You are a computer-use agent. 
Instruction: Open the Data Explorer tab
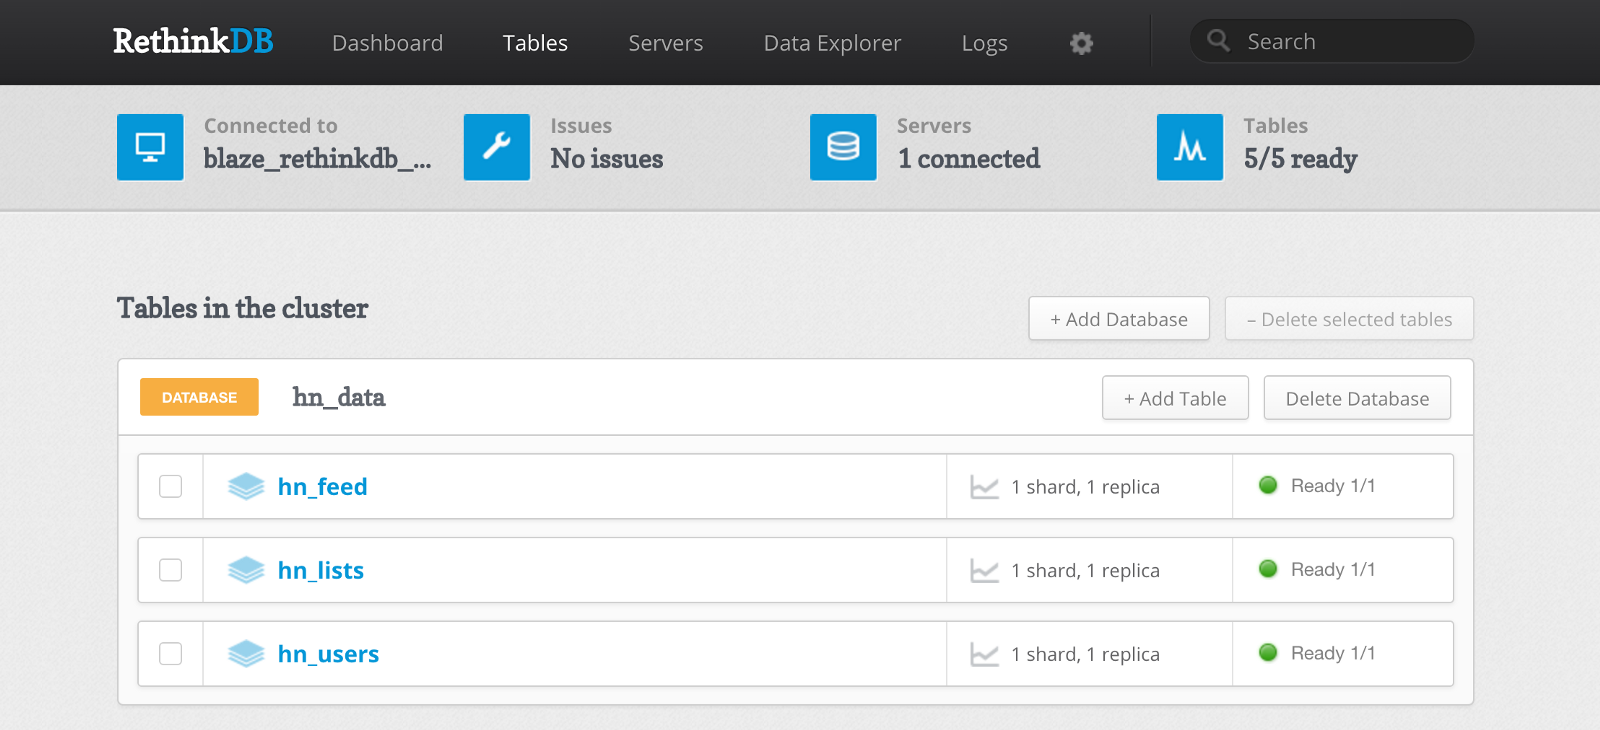[x=832, y=43]
